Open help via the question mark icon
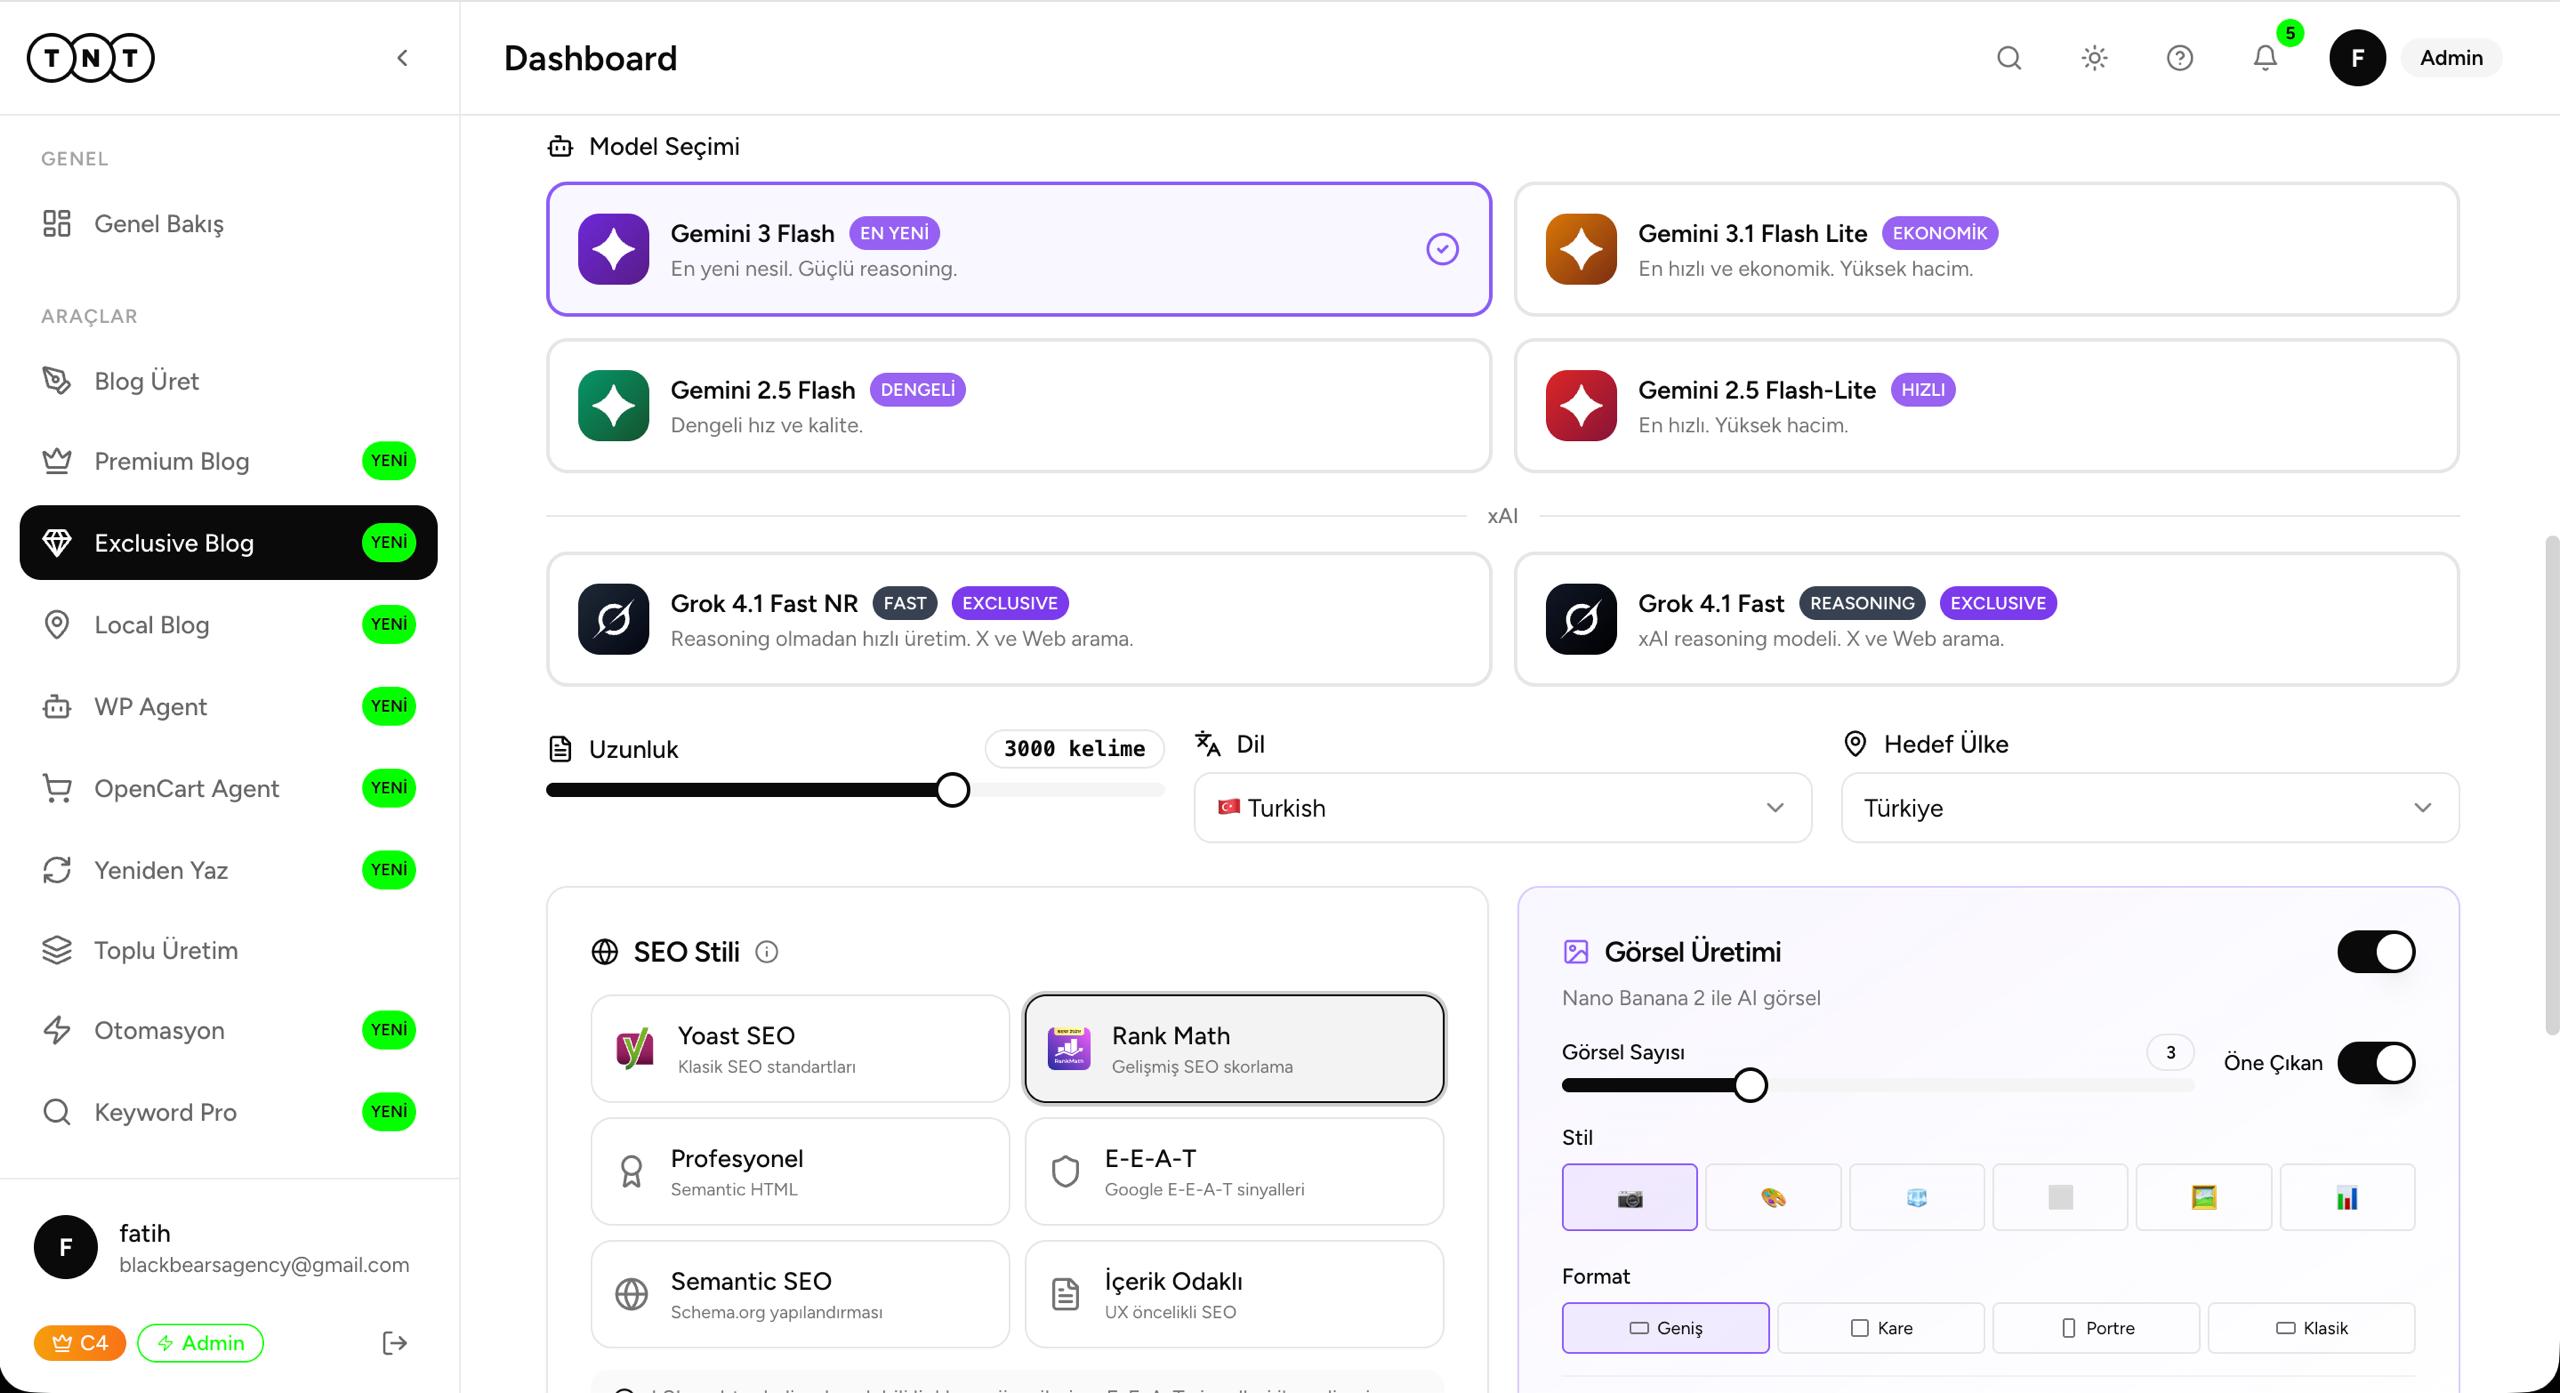 click(2180, 58)
